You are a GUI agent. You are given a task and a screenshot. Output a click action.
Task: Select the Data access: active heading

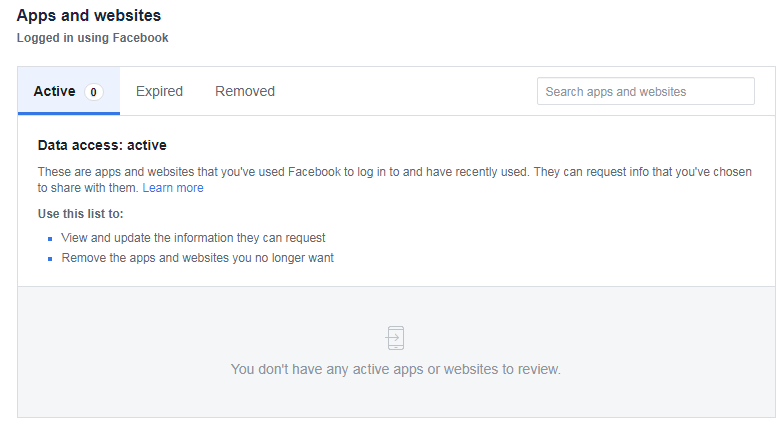[x=102, y=145]
